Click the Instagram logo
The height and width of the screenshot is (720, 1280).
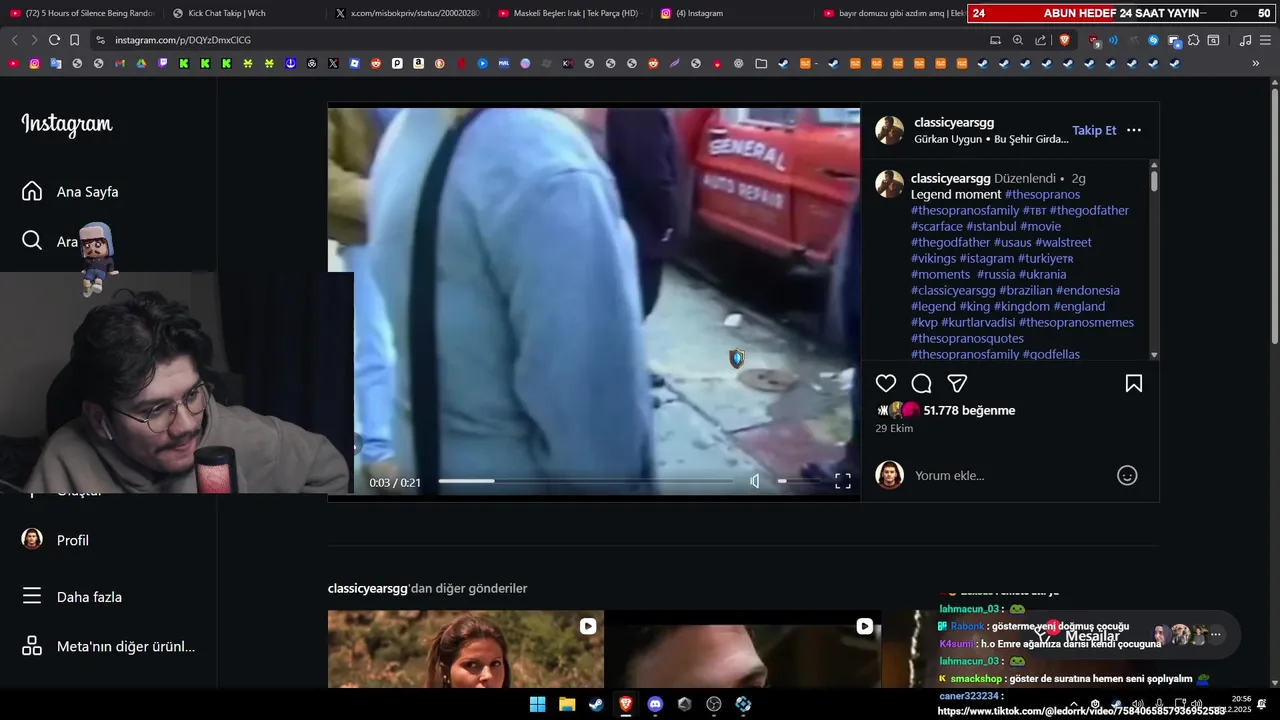tap(67, 124)
